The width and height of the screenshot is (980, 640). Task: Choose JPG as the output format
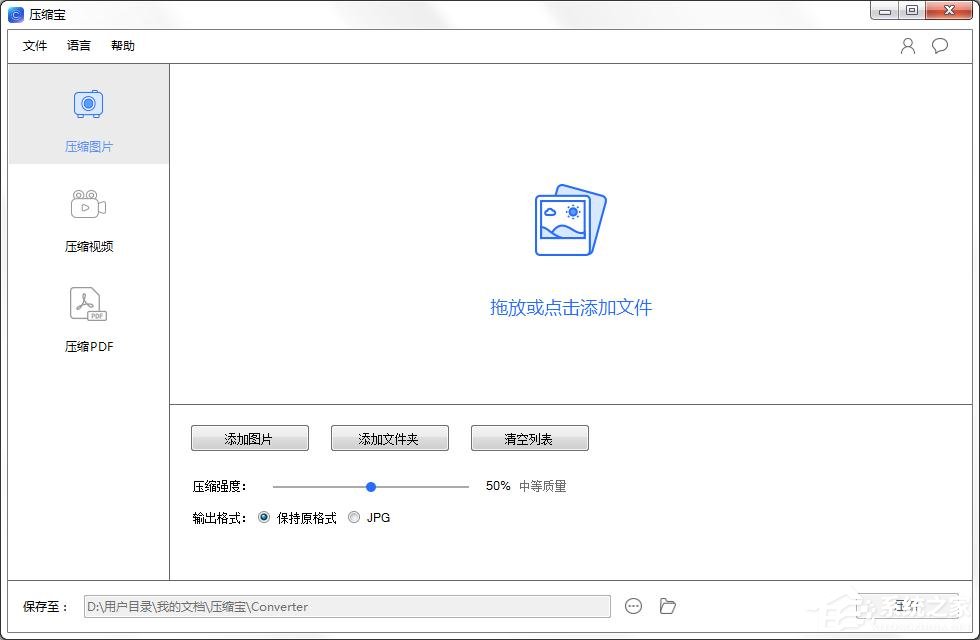354,517
